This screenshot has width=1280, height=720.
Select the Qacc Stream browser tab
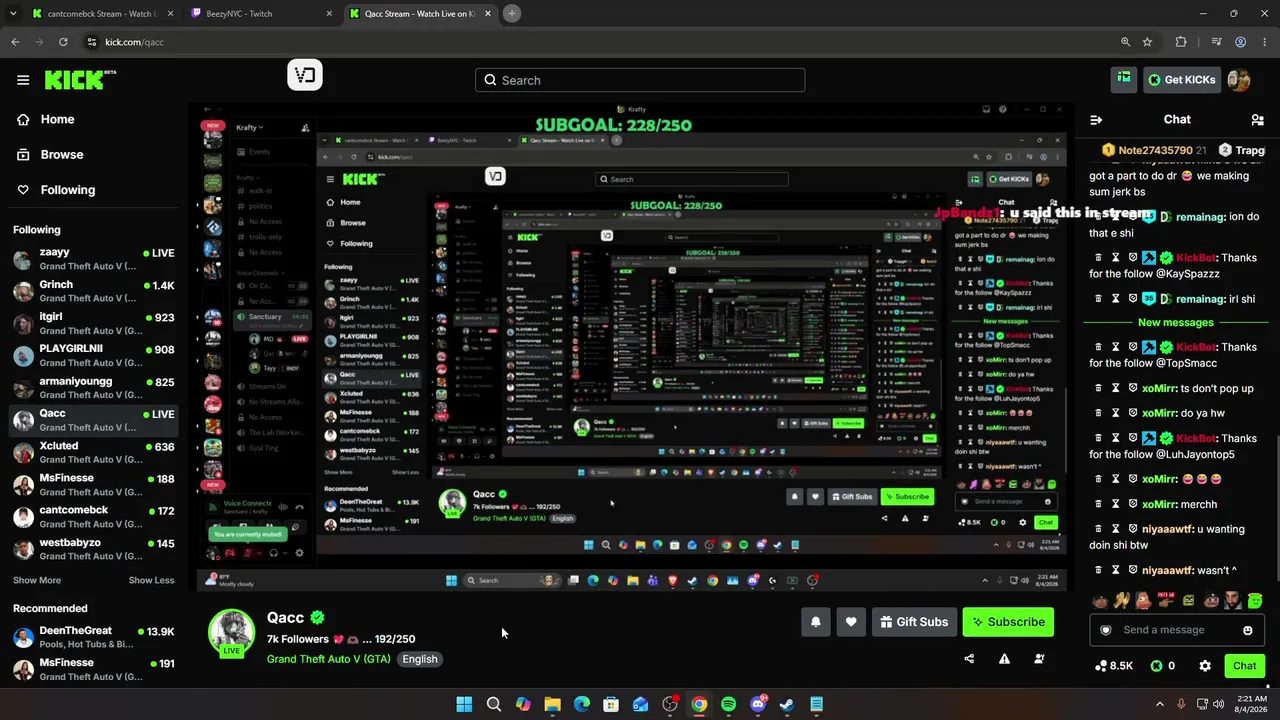click(x=420, y=14)
